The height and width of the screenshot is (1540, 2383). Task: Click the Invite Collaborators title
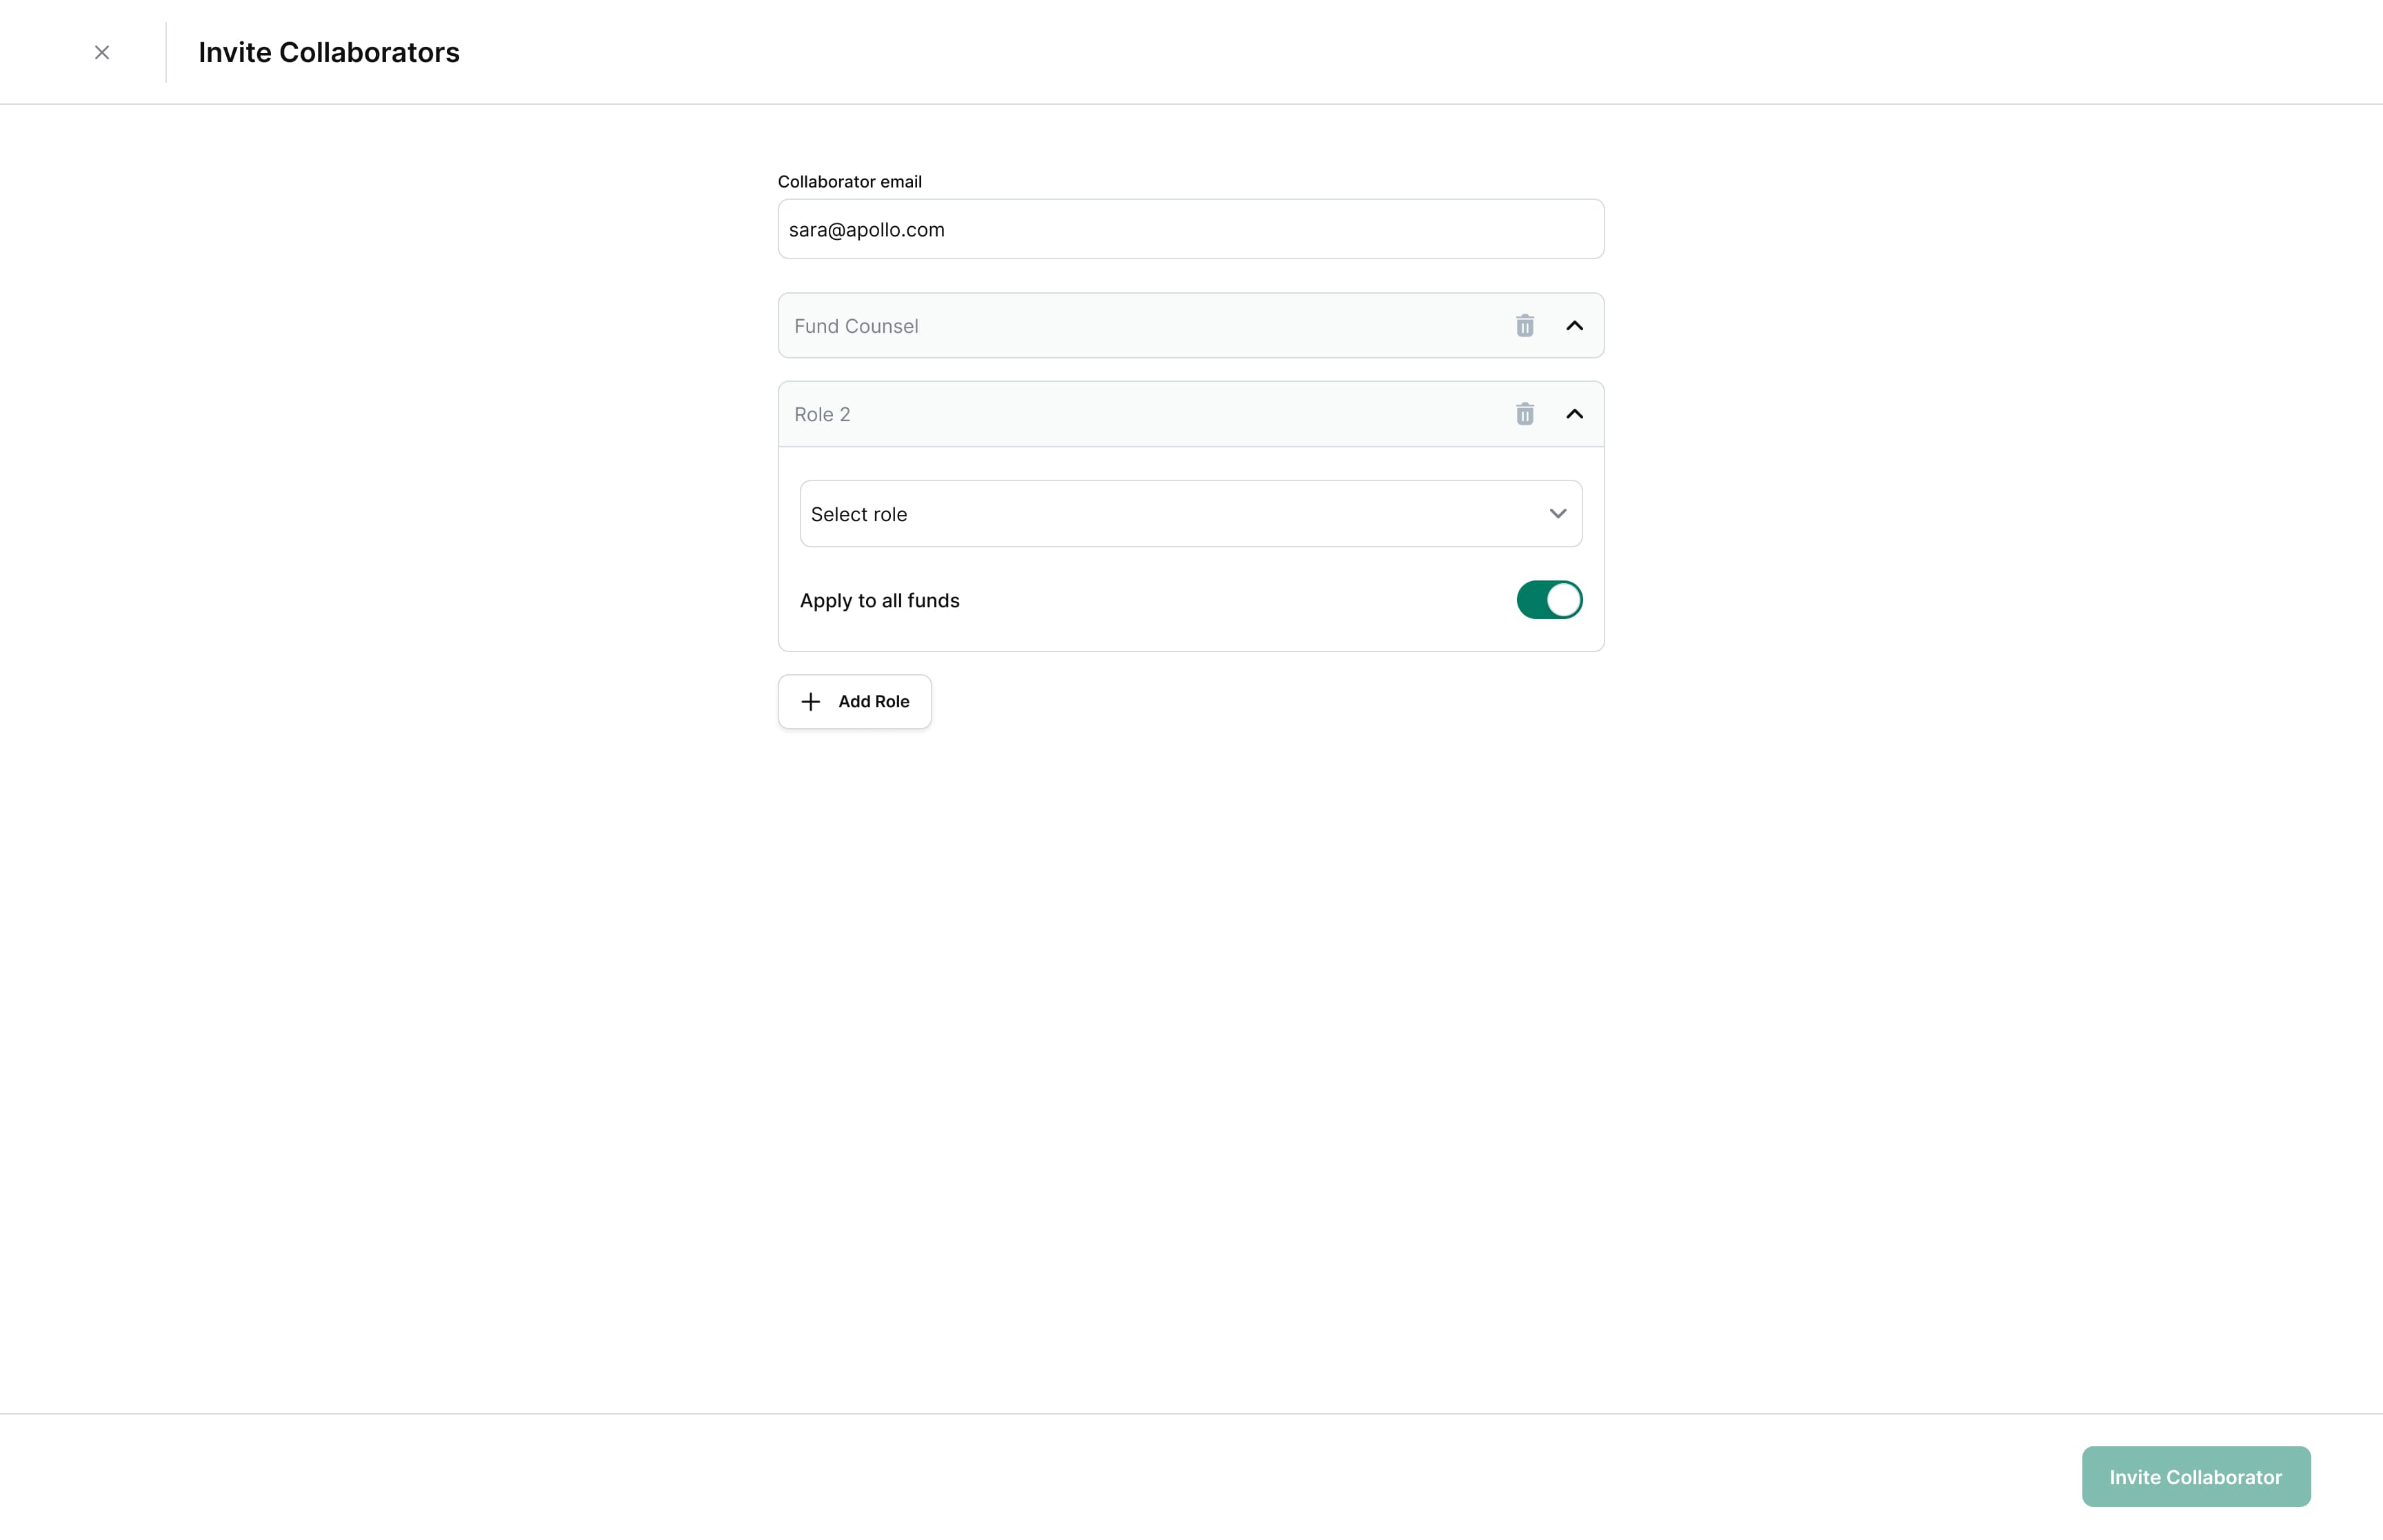329,52
